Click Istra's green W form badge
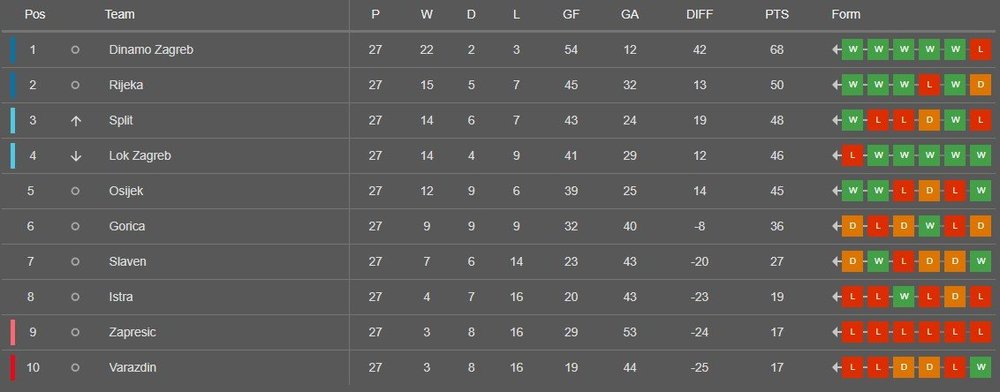The height and width of the screenshot is (392, 1000). (903, 297)
